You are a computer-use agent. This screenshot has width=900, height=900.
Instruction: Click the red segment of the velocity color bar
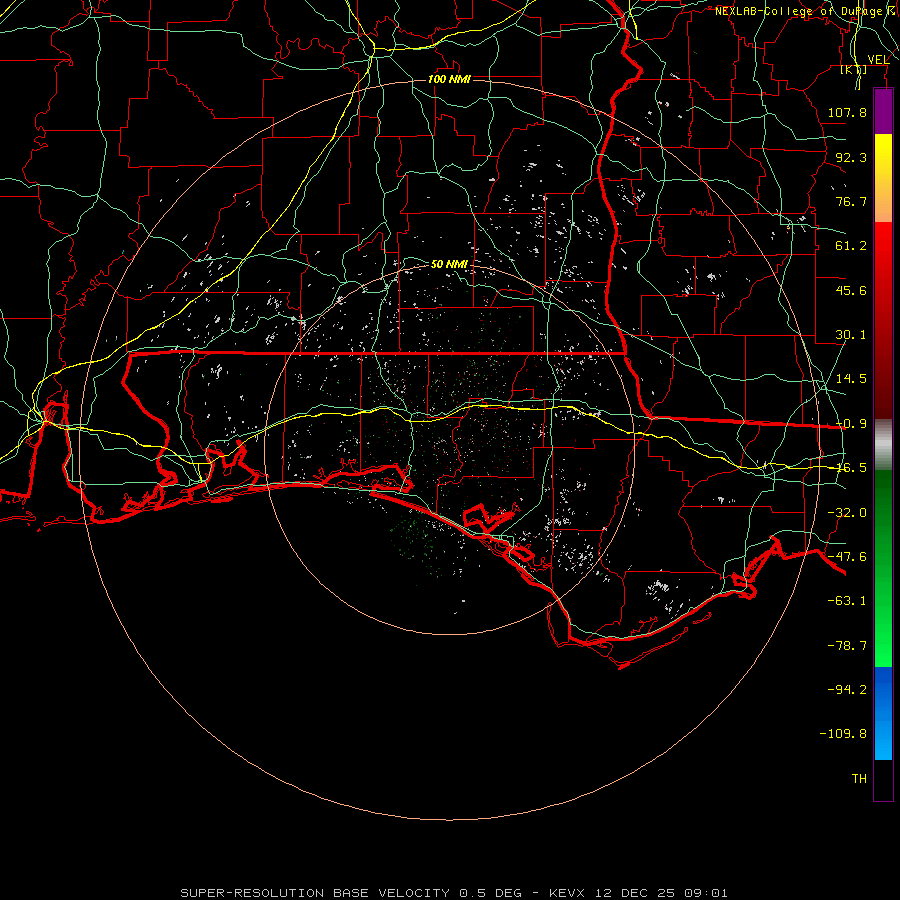pyautogui.click(x=883, y=320)
